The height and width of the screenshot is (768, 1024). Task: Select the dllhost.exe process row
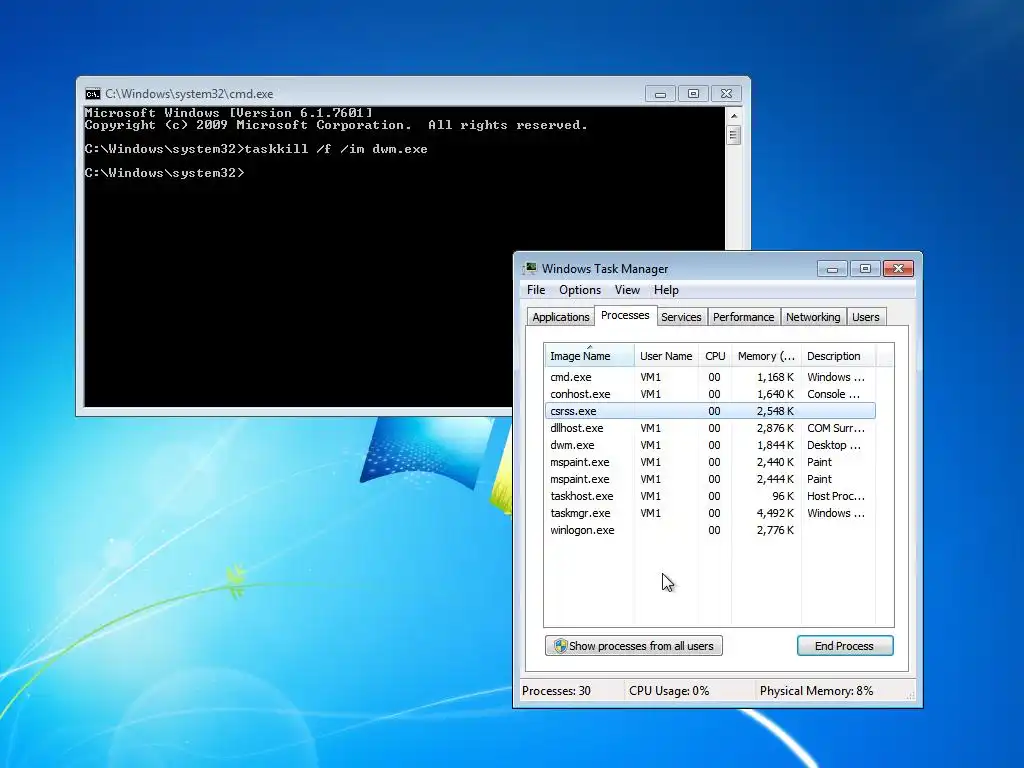point(710,428)
